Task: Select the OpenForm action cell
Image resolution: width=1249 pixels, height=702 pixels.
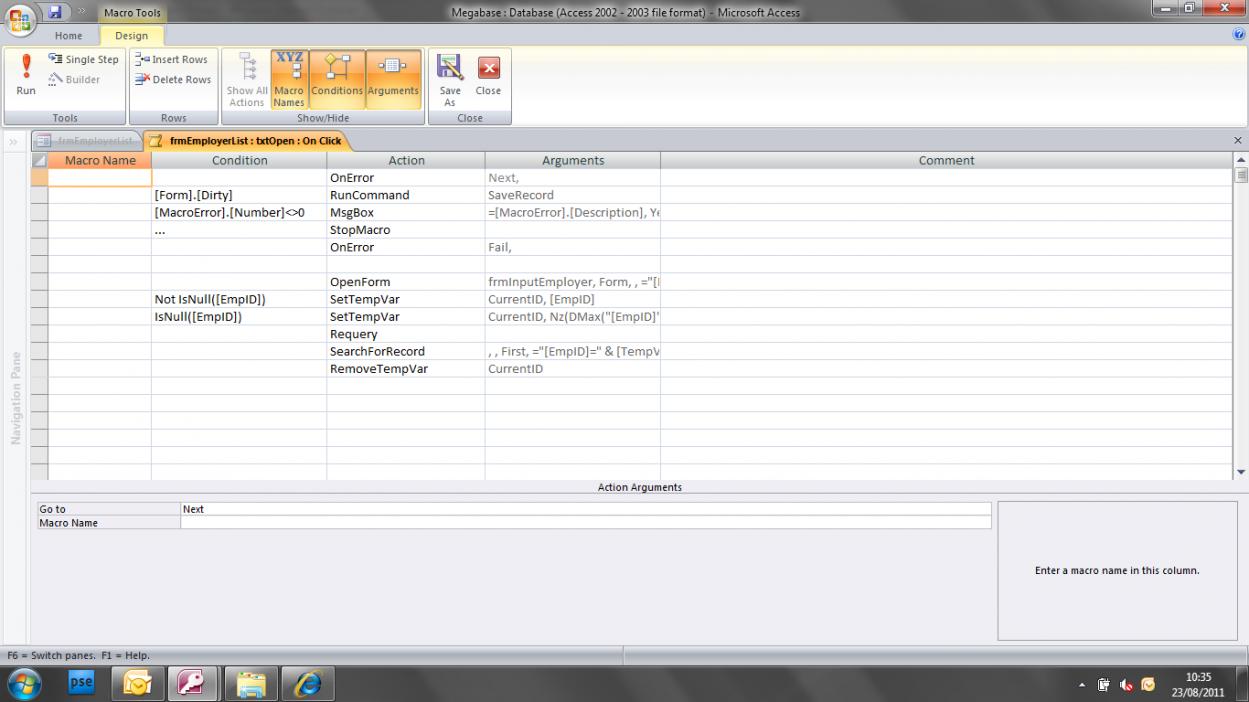Action: pos(406,282)
